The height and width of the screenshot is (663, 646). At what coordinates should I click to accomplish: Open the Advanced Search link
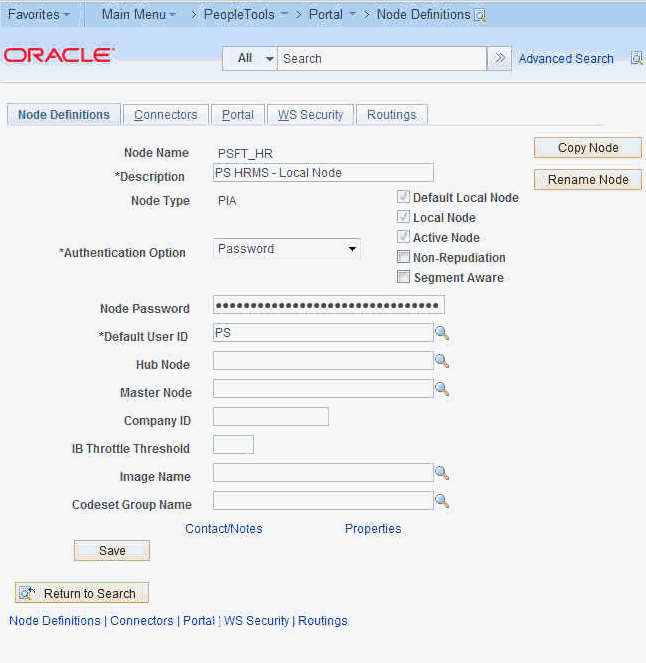pyautogui.click(x=566, y=58)
